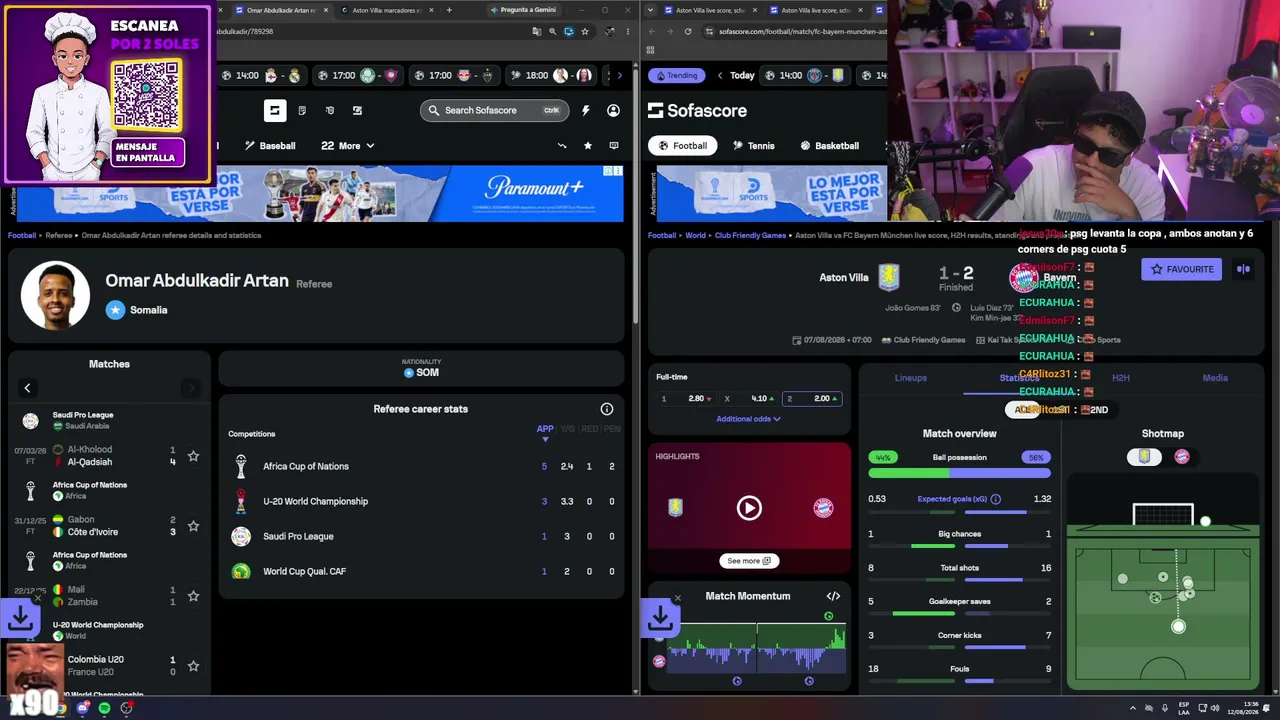Image resolution: width=1280 pixels, height=720 pixels.
Task: Open the favourites star icon in the sports bar
Action: pyautogui.click(x=588, y=146)
